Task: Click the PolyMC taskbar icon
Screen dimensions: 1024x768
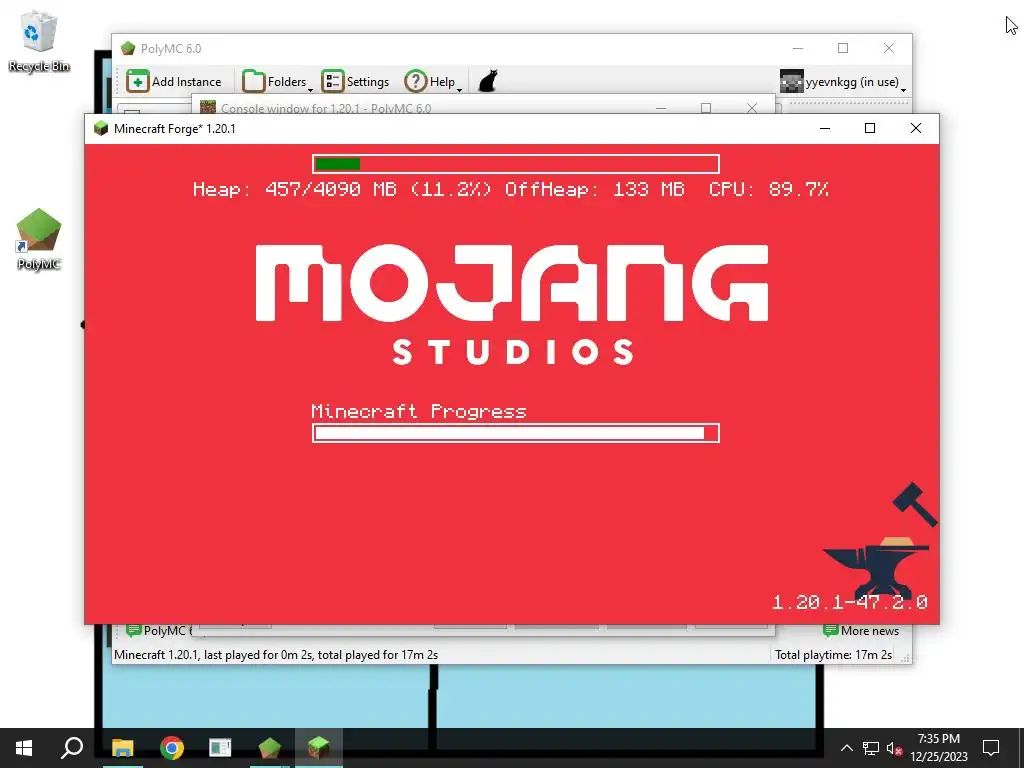Action: pyautogui.click(x=270, y=748)
